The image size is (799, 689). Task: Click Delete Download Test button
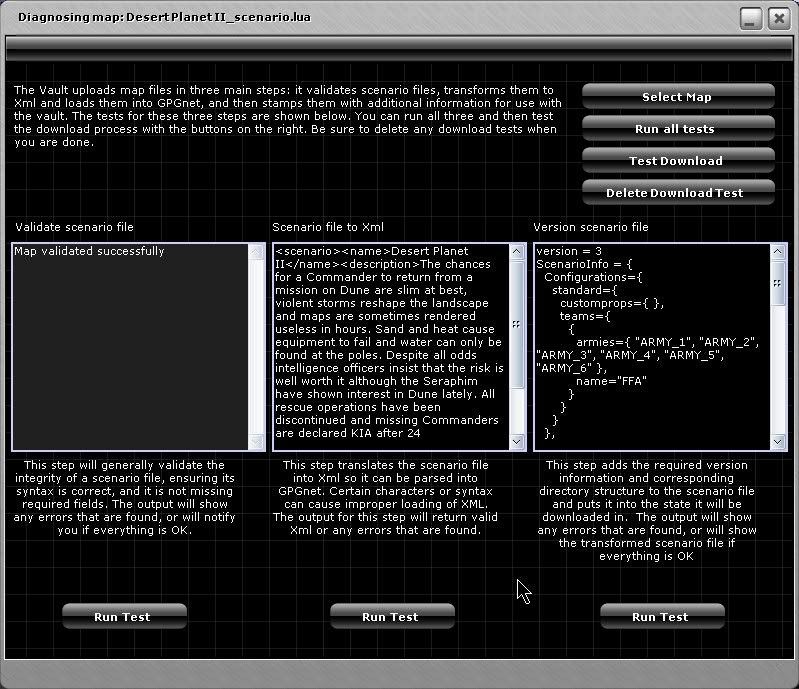point(677,193)
